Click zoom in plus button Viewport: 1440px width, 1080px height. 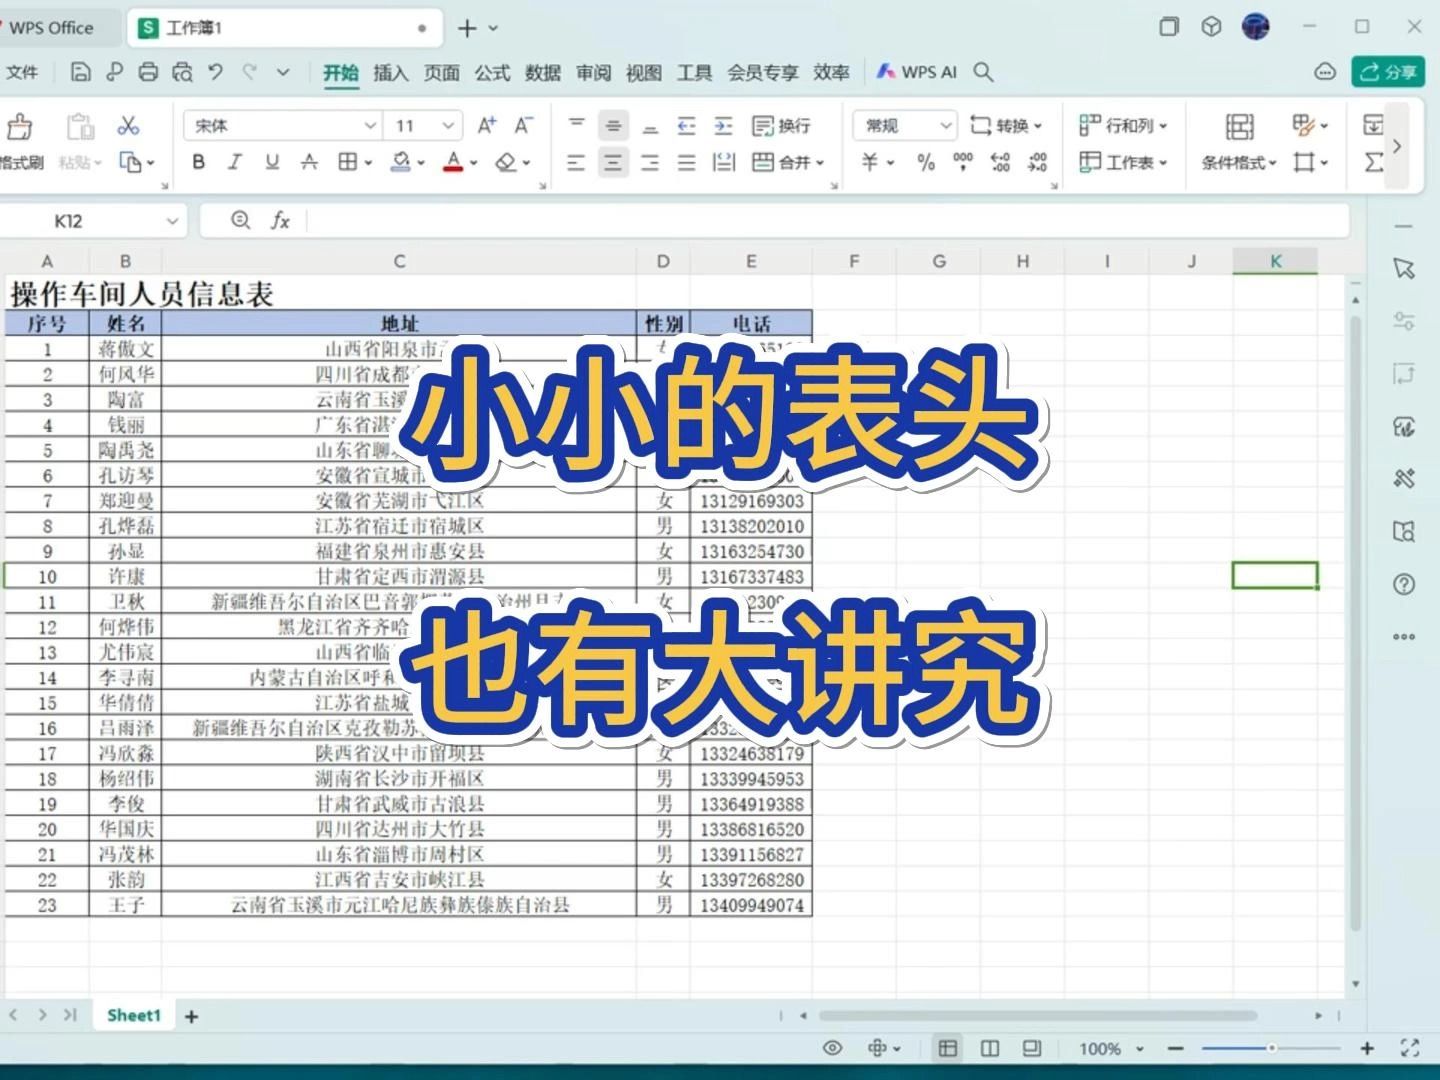[x=1367, y=1048]
